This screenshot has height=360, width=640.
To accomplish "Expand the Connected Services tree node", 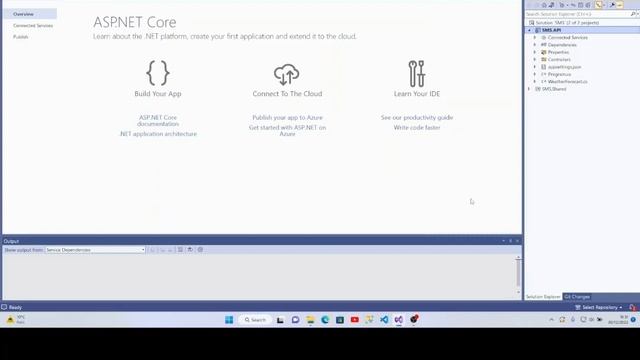I will (535, 38).
